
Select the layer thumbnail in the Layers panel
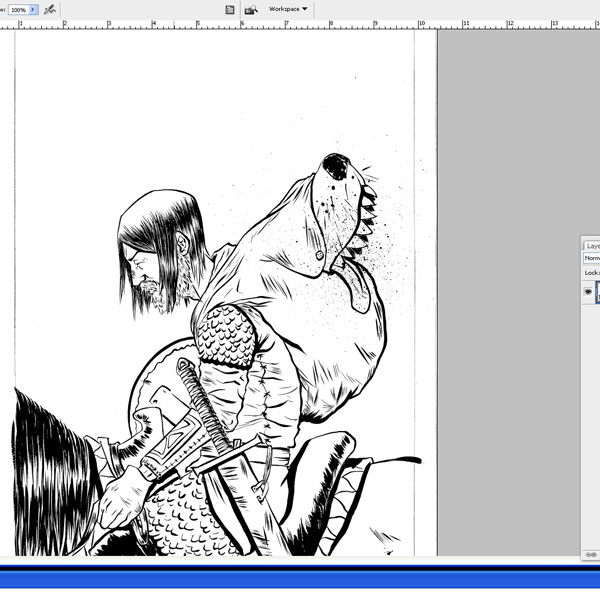597,292
